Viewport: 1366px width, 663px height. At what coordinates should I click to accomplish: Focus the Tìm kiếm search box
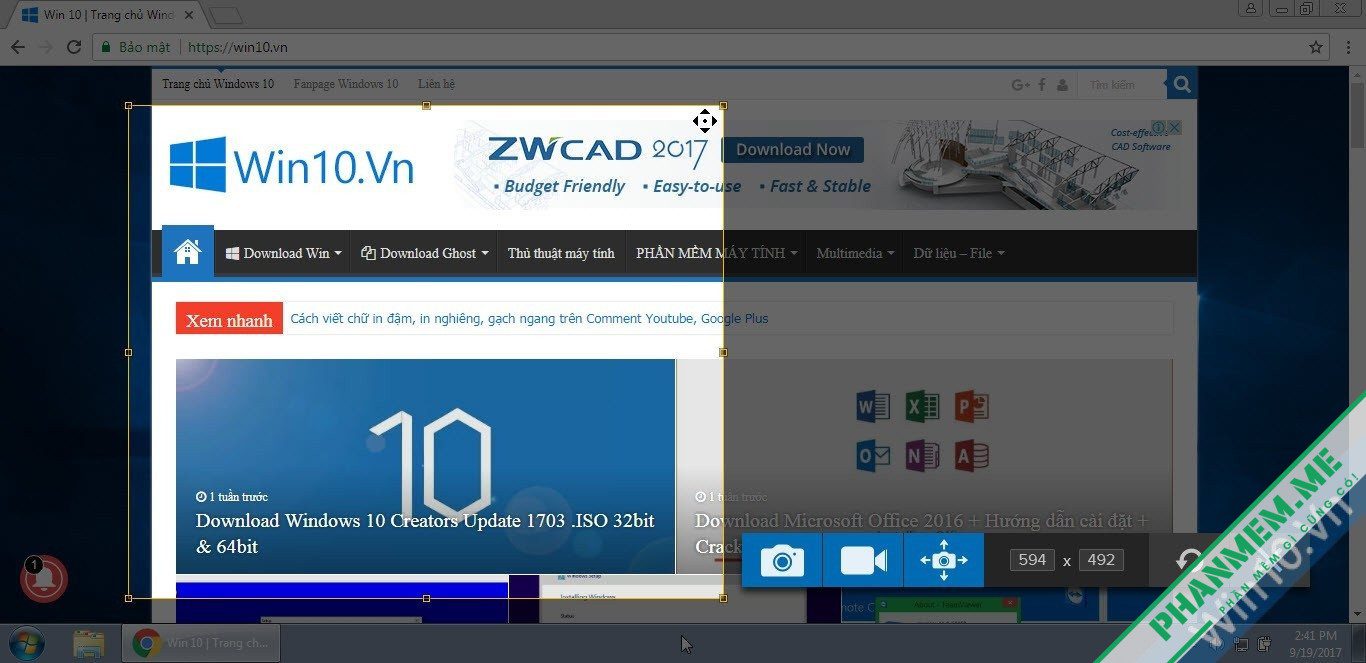click(x=1122, y=85)
